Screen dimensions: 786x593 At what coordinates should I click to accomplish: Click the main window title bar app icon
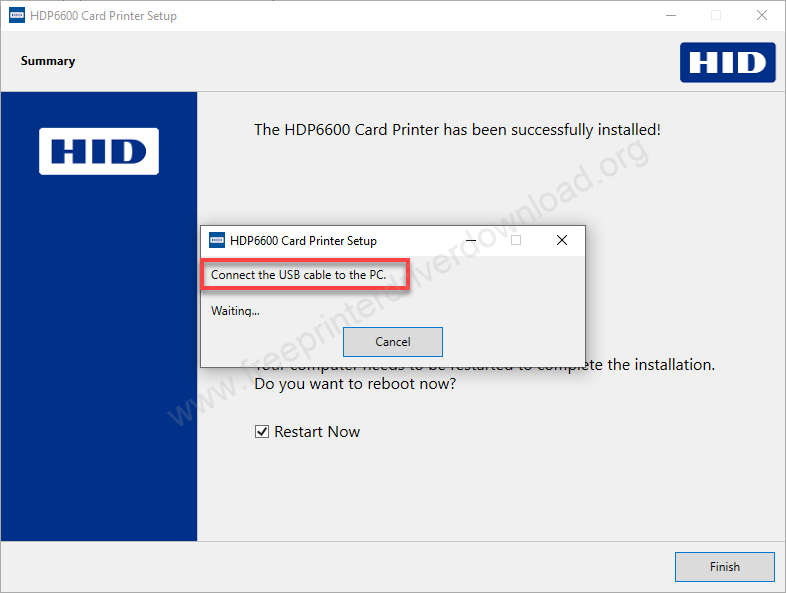(17, 16)
